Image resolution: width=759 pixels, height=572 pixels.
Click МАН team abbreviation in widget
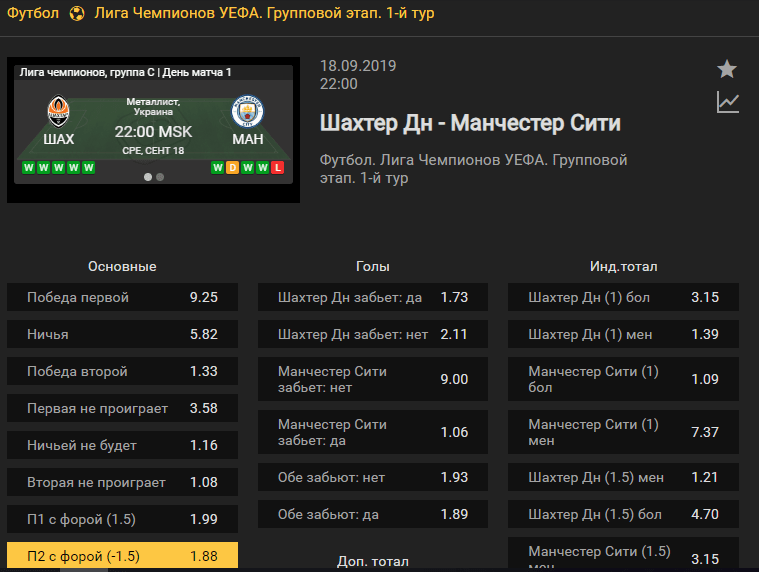click(247, 139)
